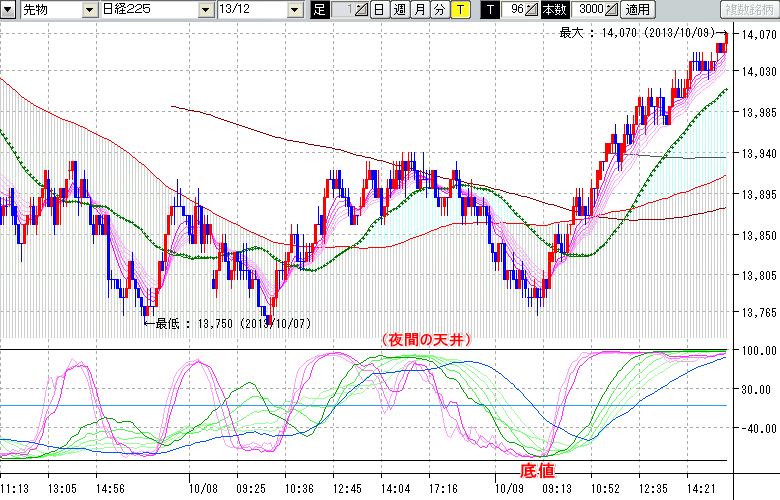Select the 分 minute timeframe button

439,9
